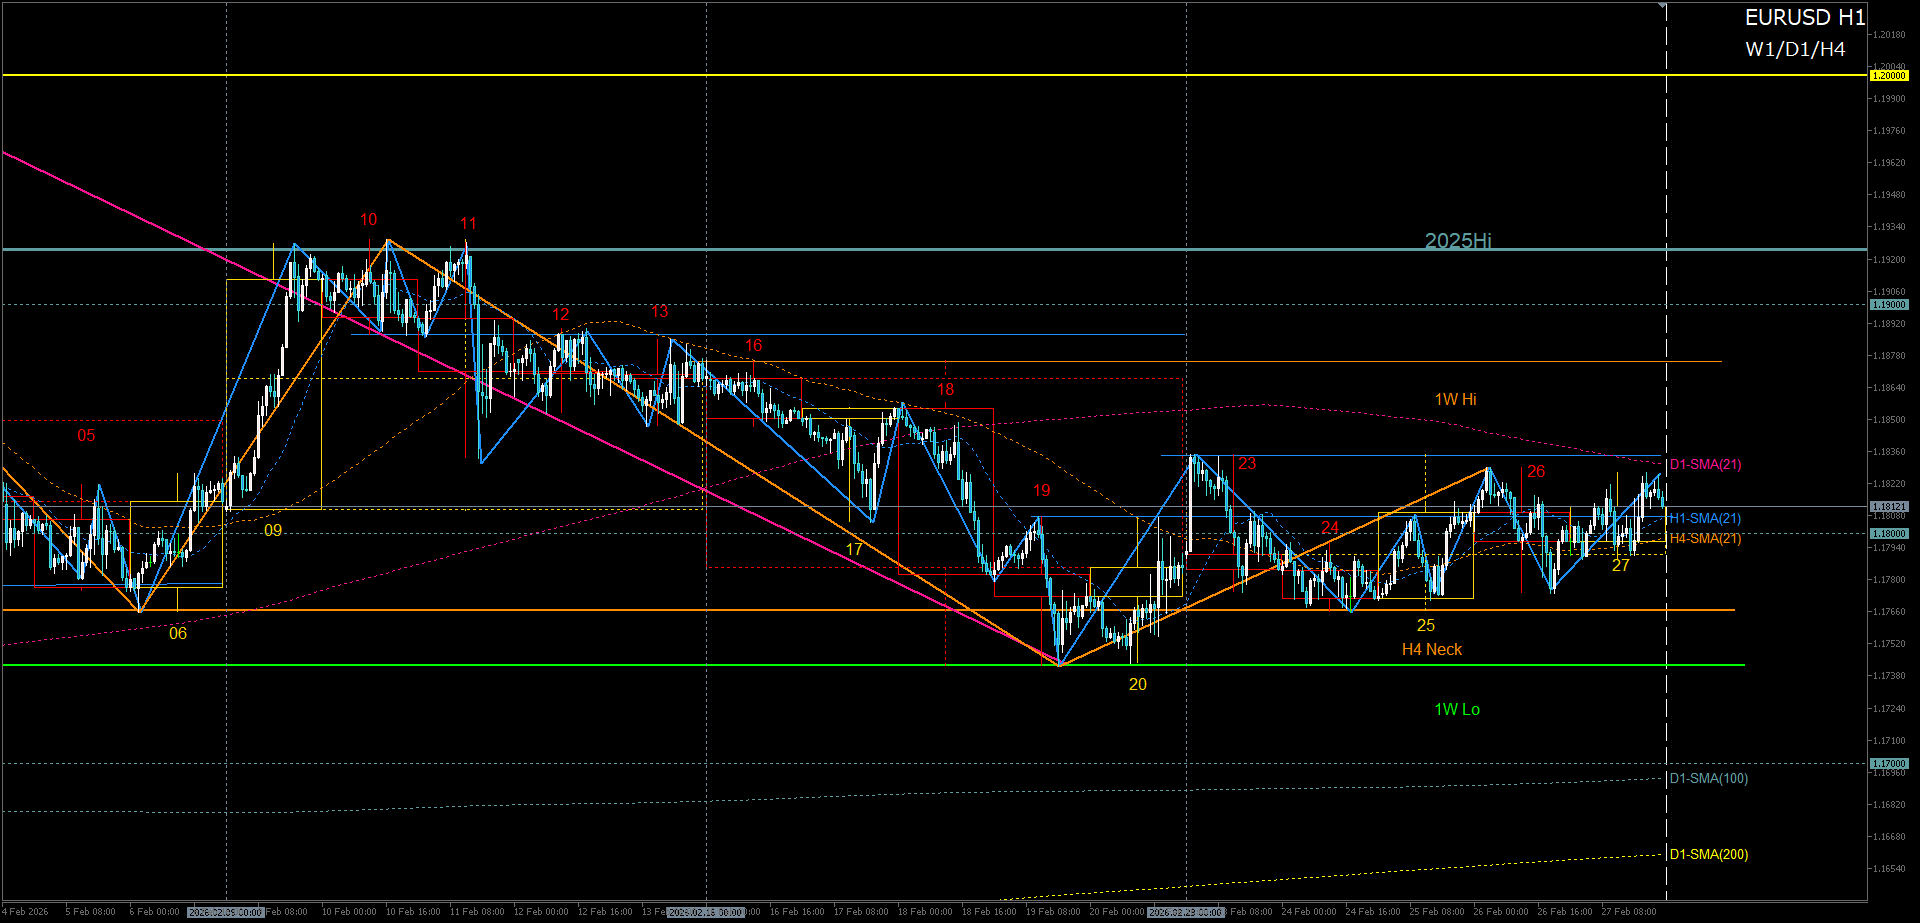Click the 1.19000 price level tag
The height and width of the screenshot is (923, 1920).
(1888, 305)
